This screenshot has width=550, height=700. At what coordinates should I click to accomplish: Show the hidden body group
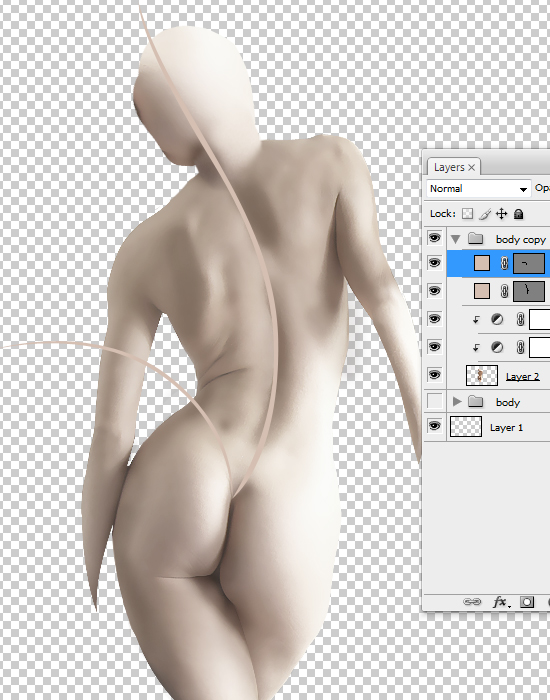(x=434, y=401)
